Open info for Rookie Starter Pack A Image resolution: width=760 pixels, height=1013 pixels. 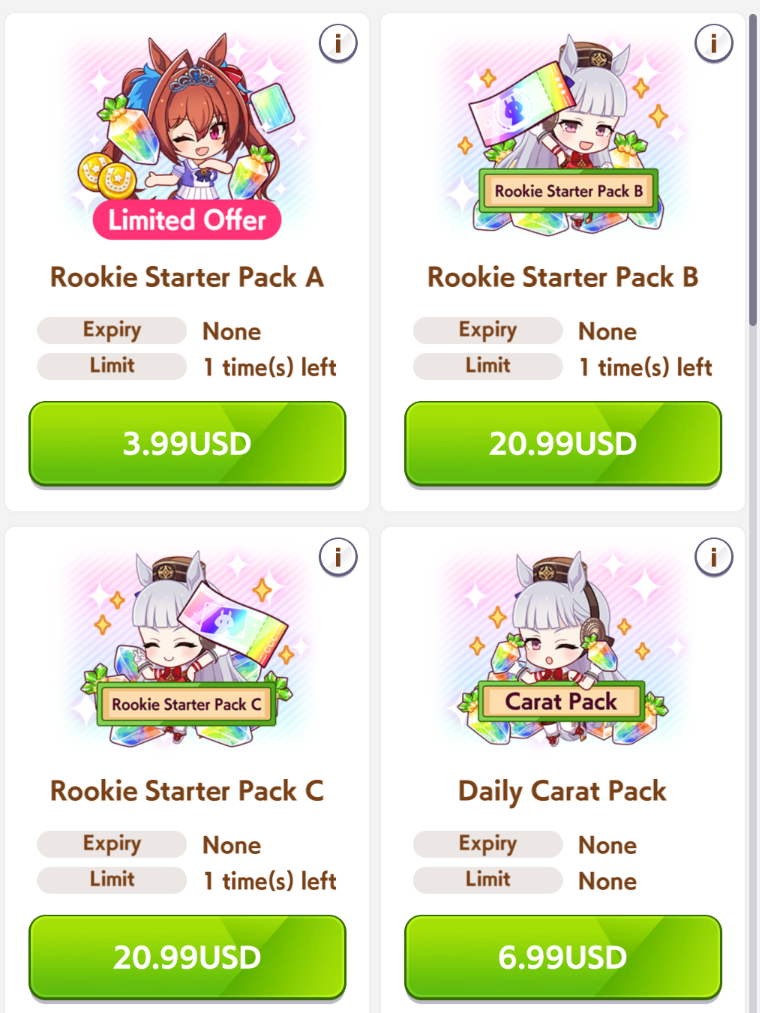coord(338,43)
